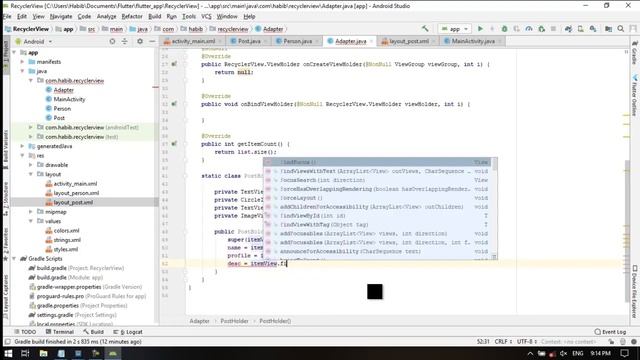Open File Explorer from taskbar
The width and height of the screenshot is (640, 360).
[43, 353]
